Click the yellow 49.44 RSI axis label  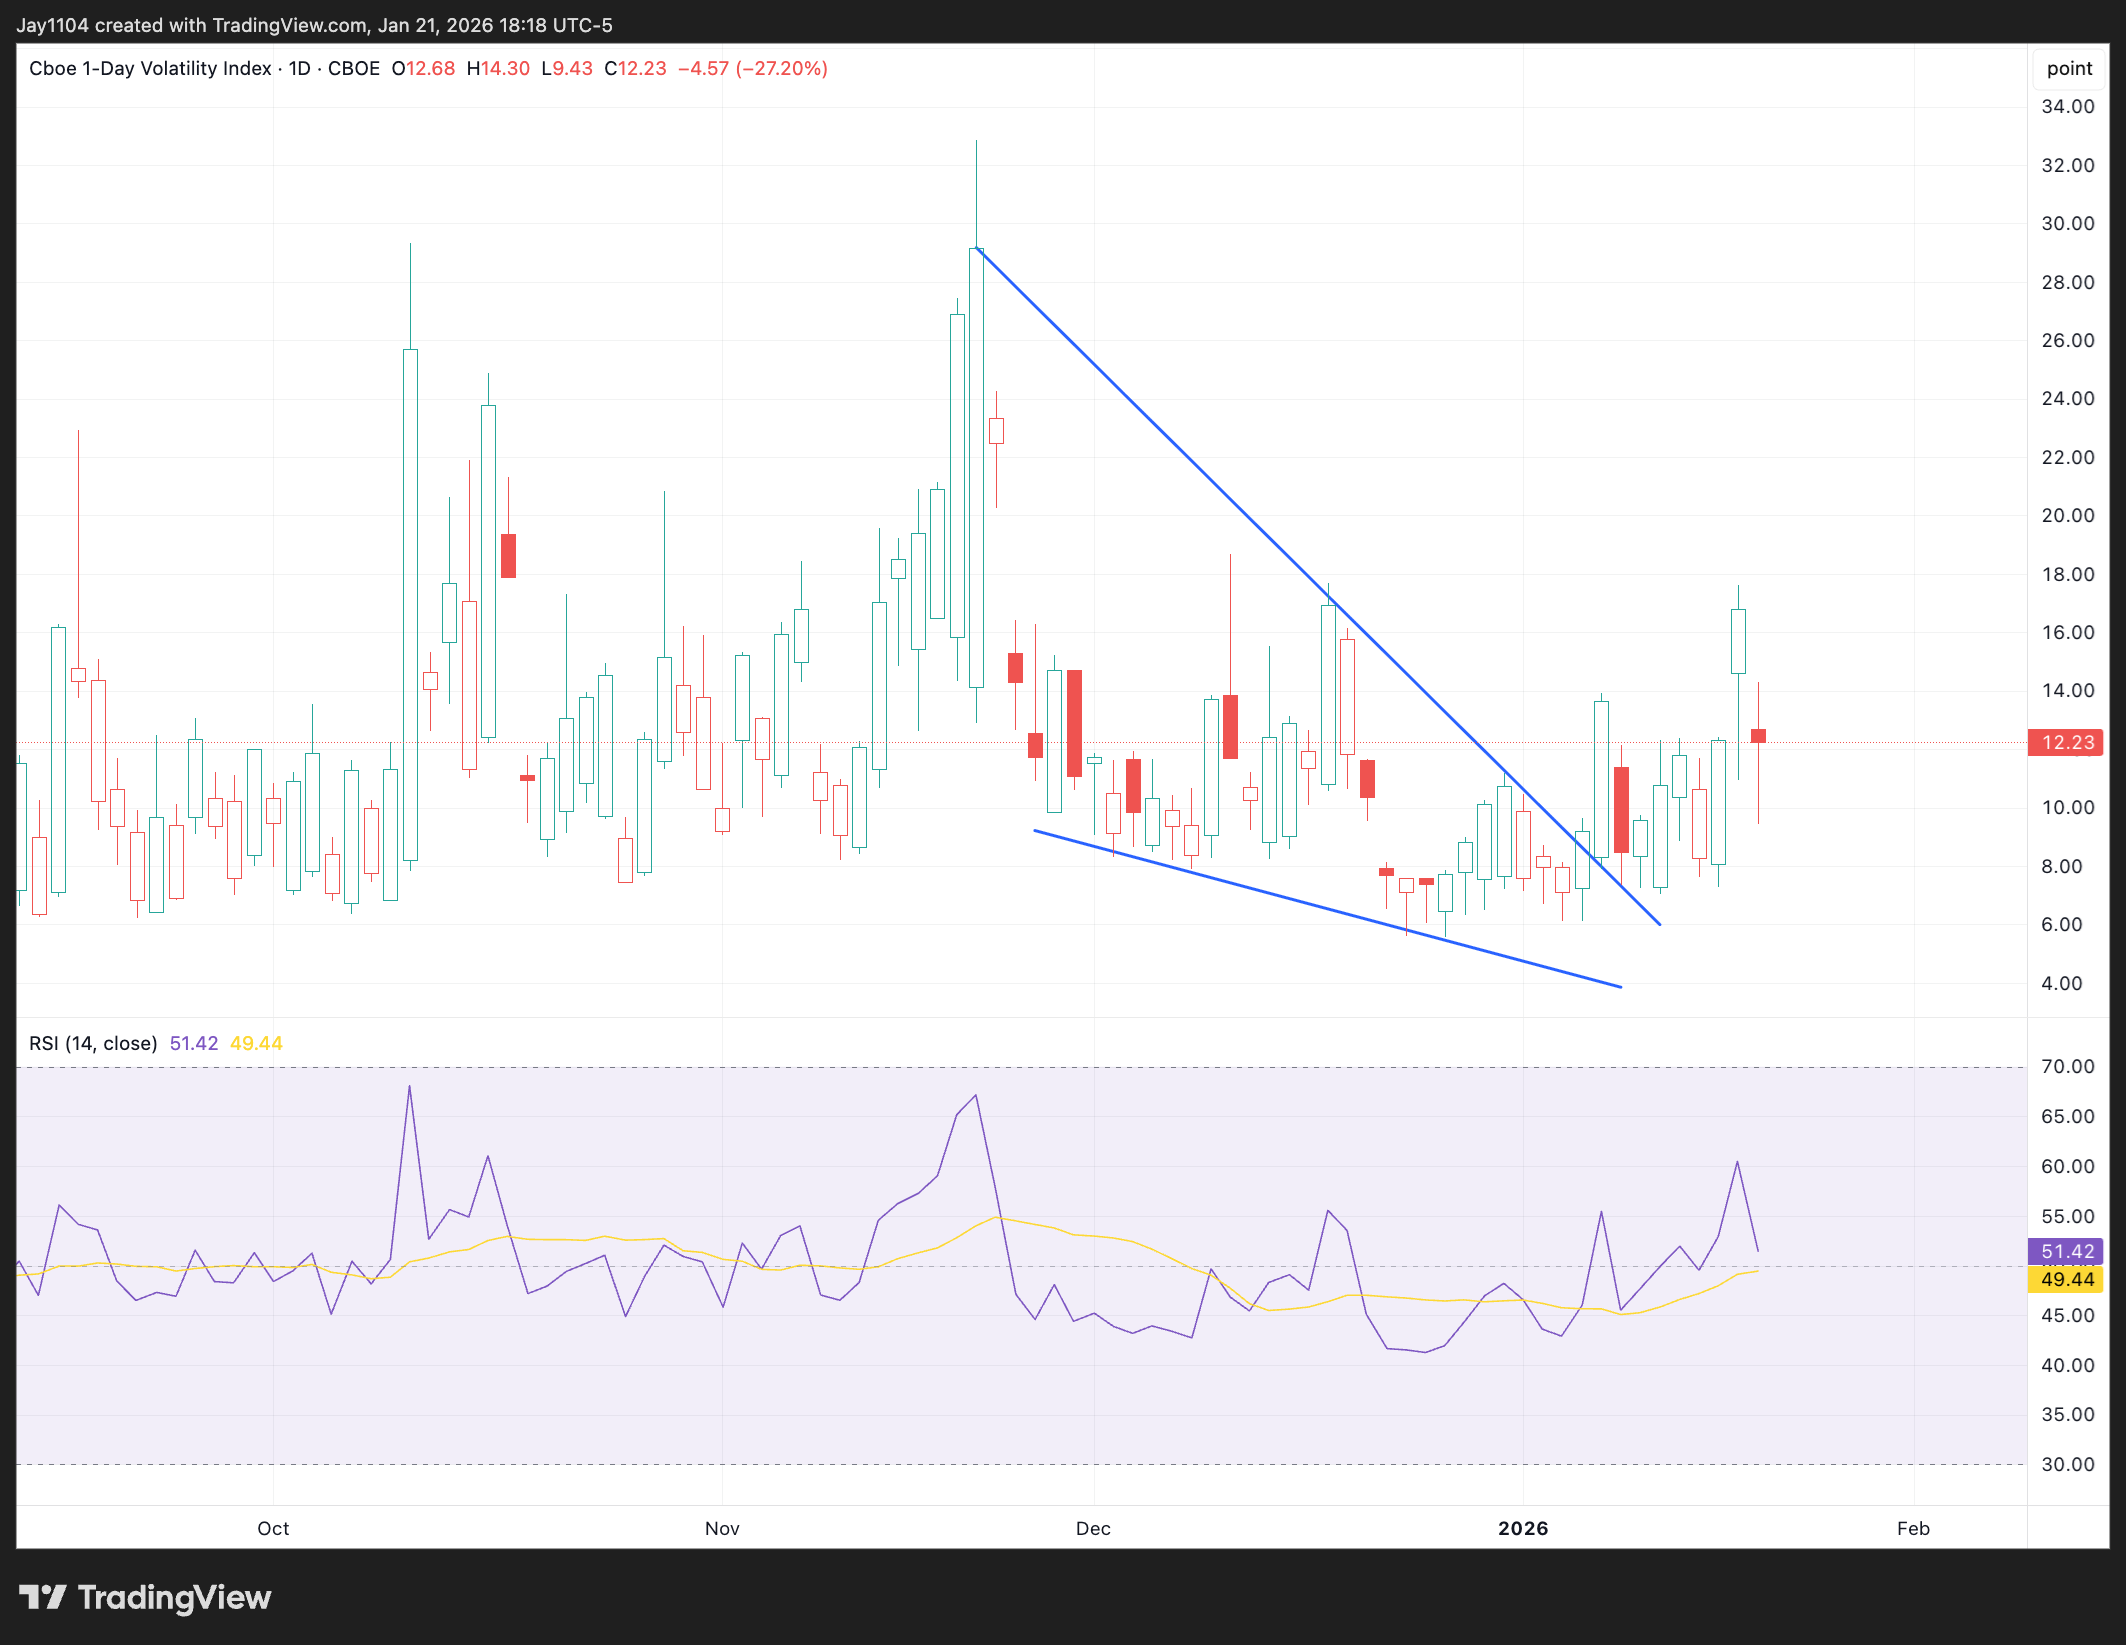[x=2066, y=1279]
